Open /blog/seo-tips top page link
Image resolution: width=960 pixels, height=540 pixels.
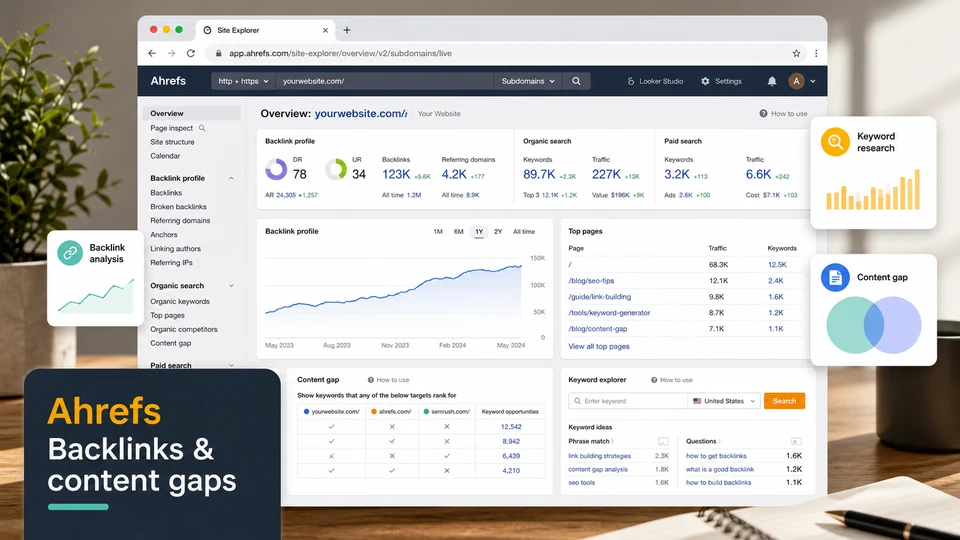click(x=591, y=281)
